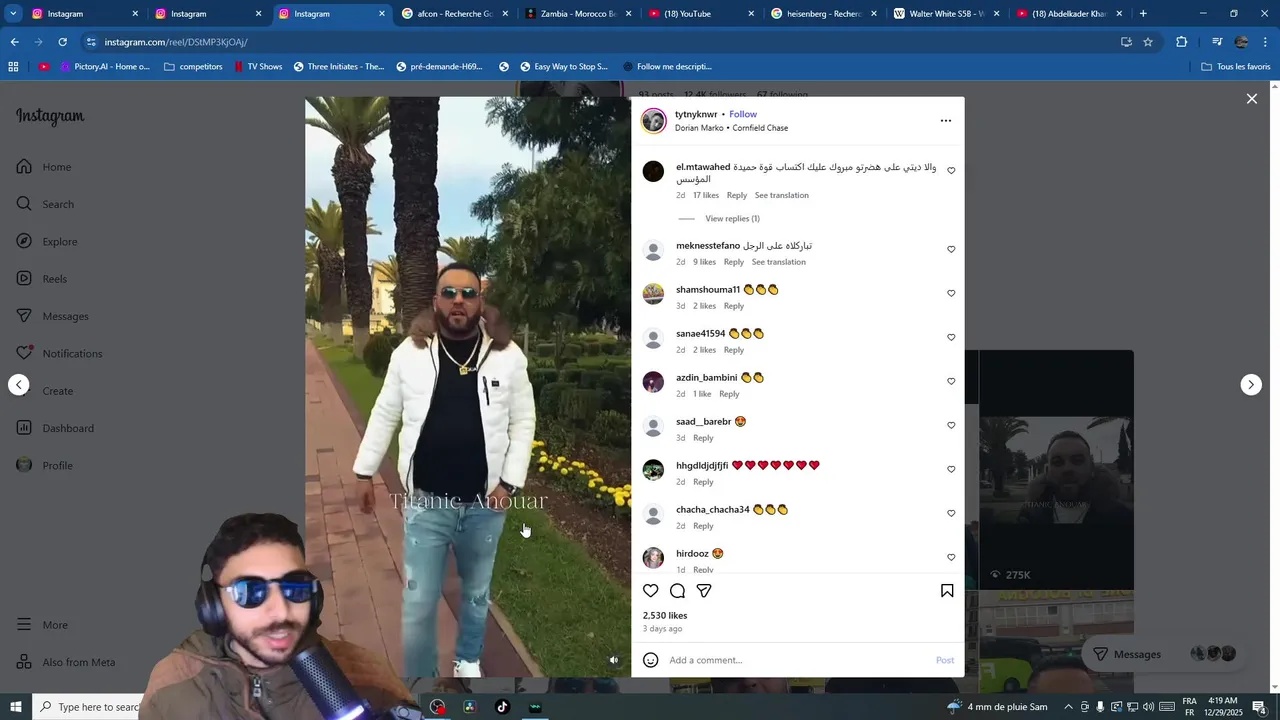Follow tytnyknwr

[743, 114]
